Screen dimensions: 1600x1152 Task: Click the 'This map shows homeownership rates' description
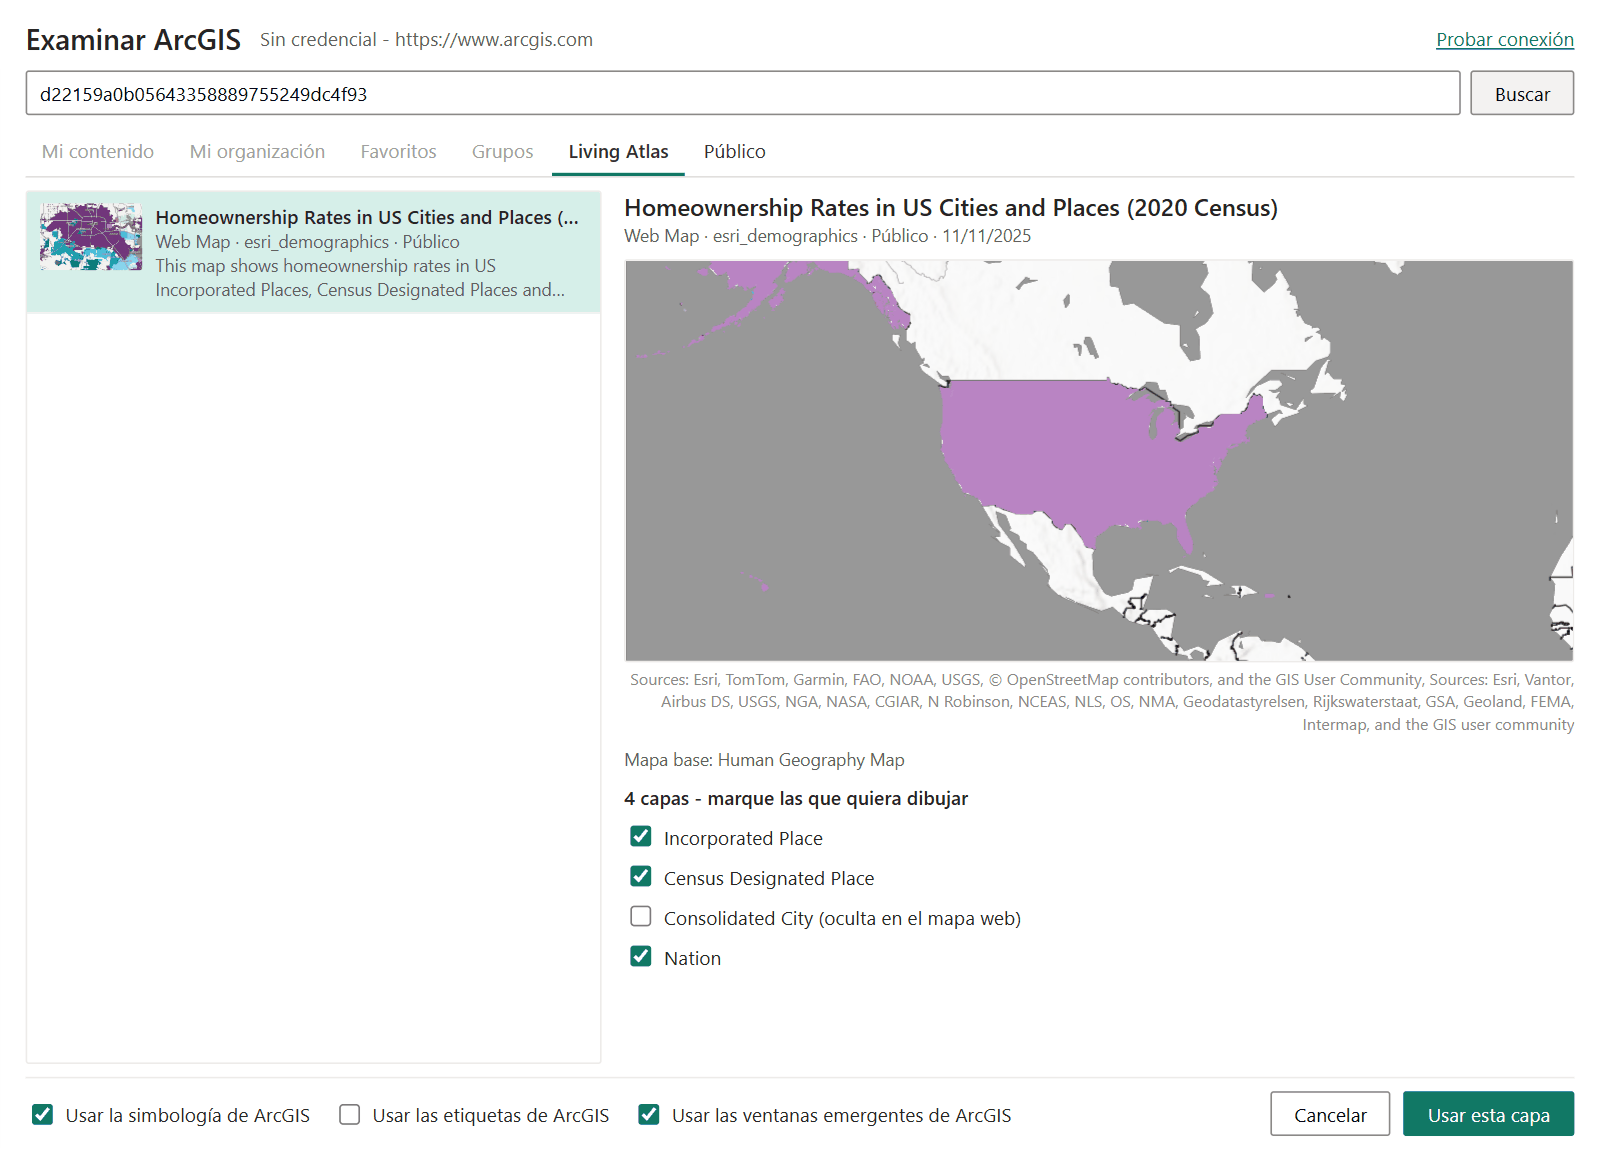tap(360, 278)
